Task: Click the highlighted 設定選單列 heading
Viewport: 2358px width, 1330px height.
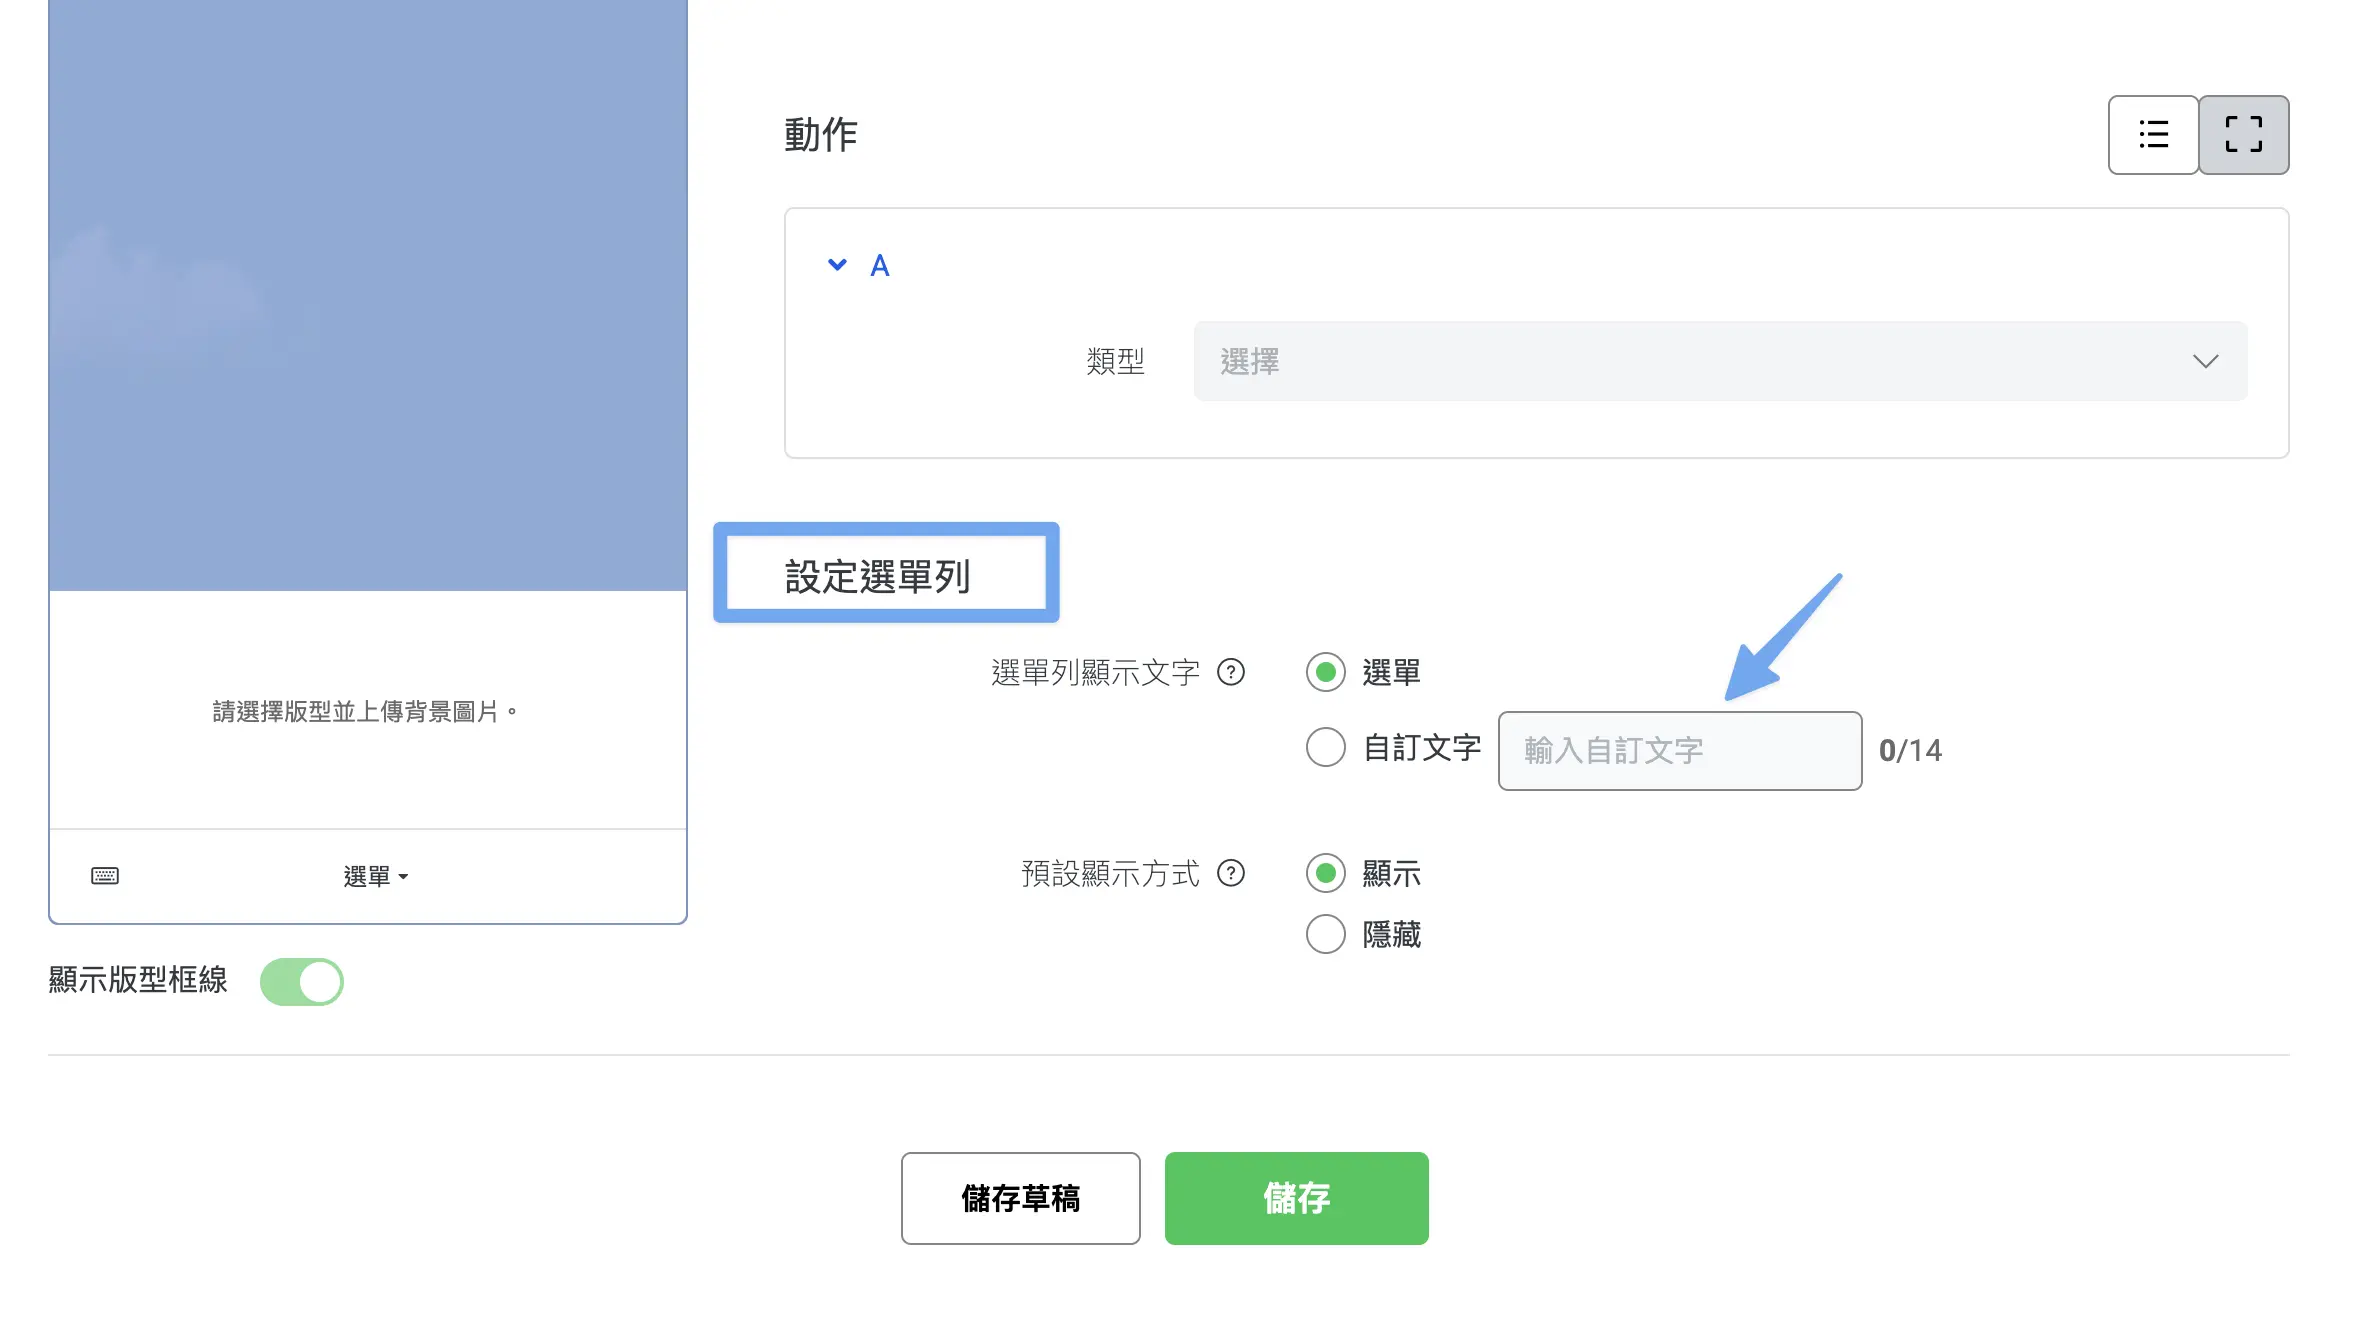Action: tap(877, 577)
